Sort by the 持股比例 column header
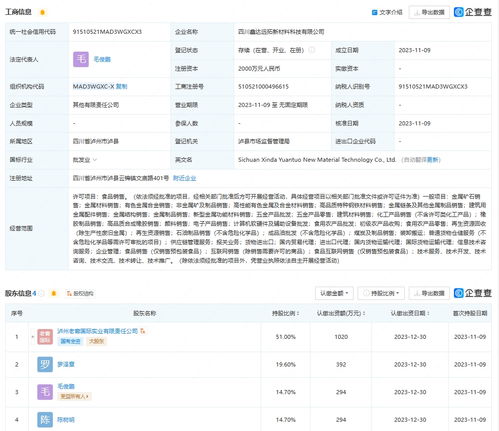 (x=286, y=313)
